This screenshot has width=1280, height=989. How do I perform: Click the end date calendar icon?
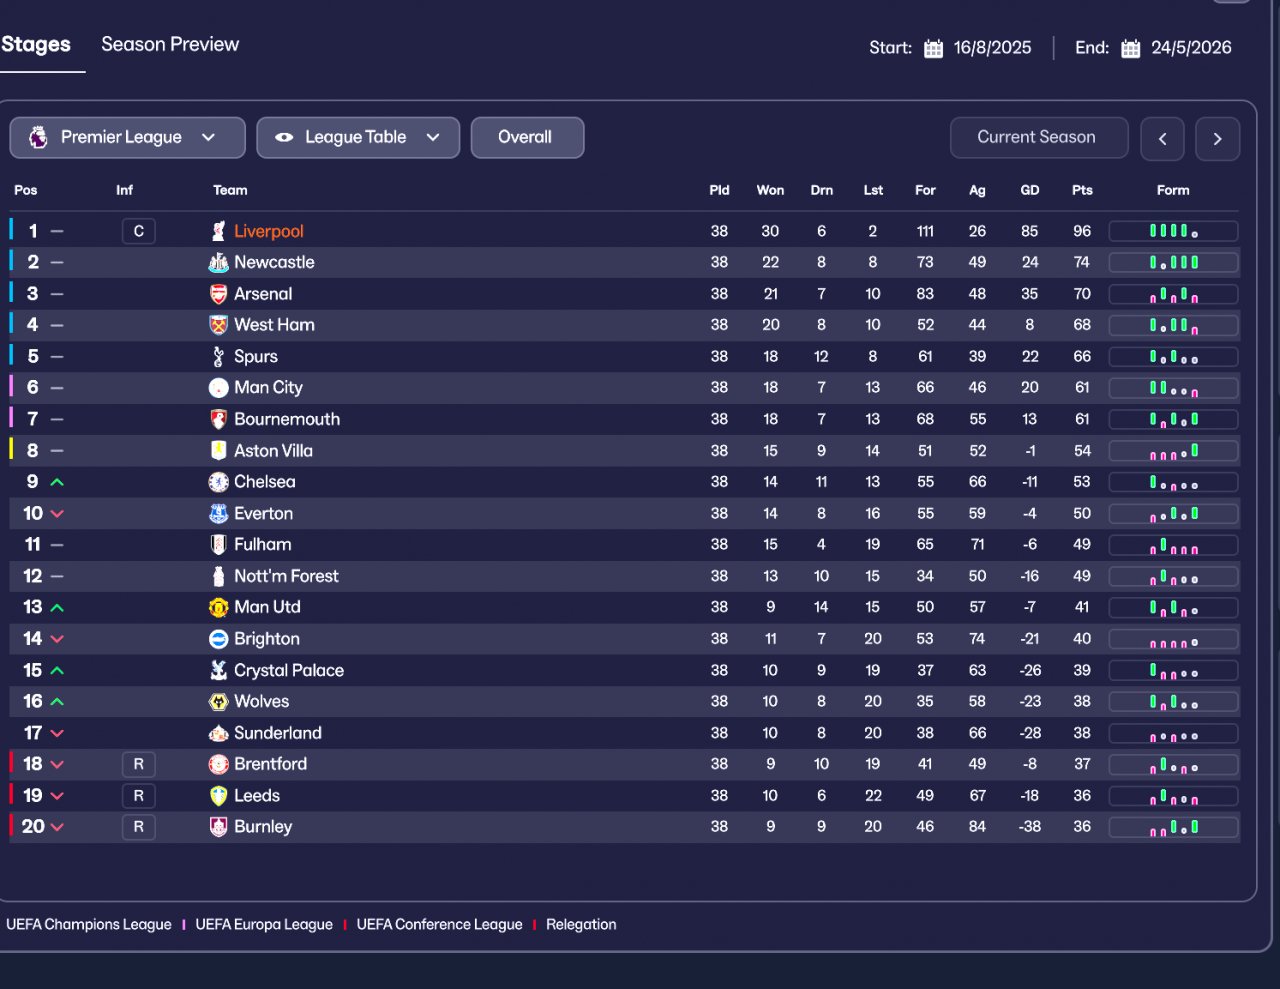pos(1130,48)
